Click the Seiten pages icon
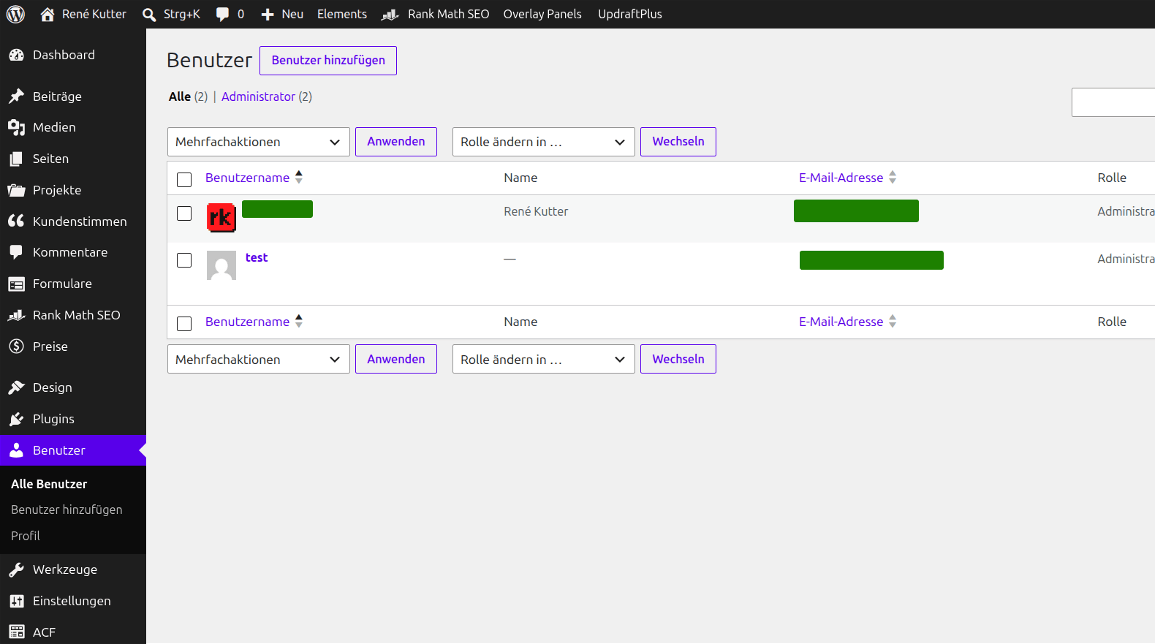 pos(16,158)
